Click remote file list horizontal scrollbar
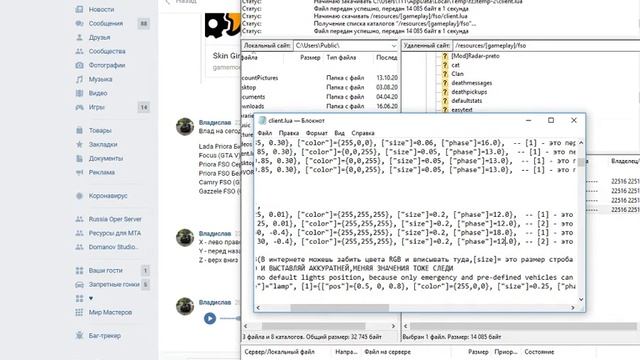The height and width of the screenshot is (360, 640). (x=523, y=326)
